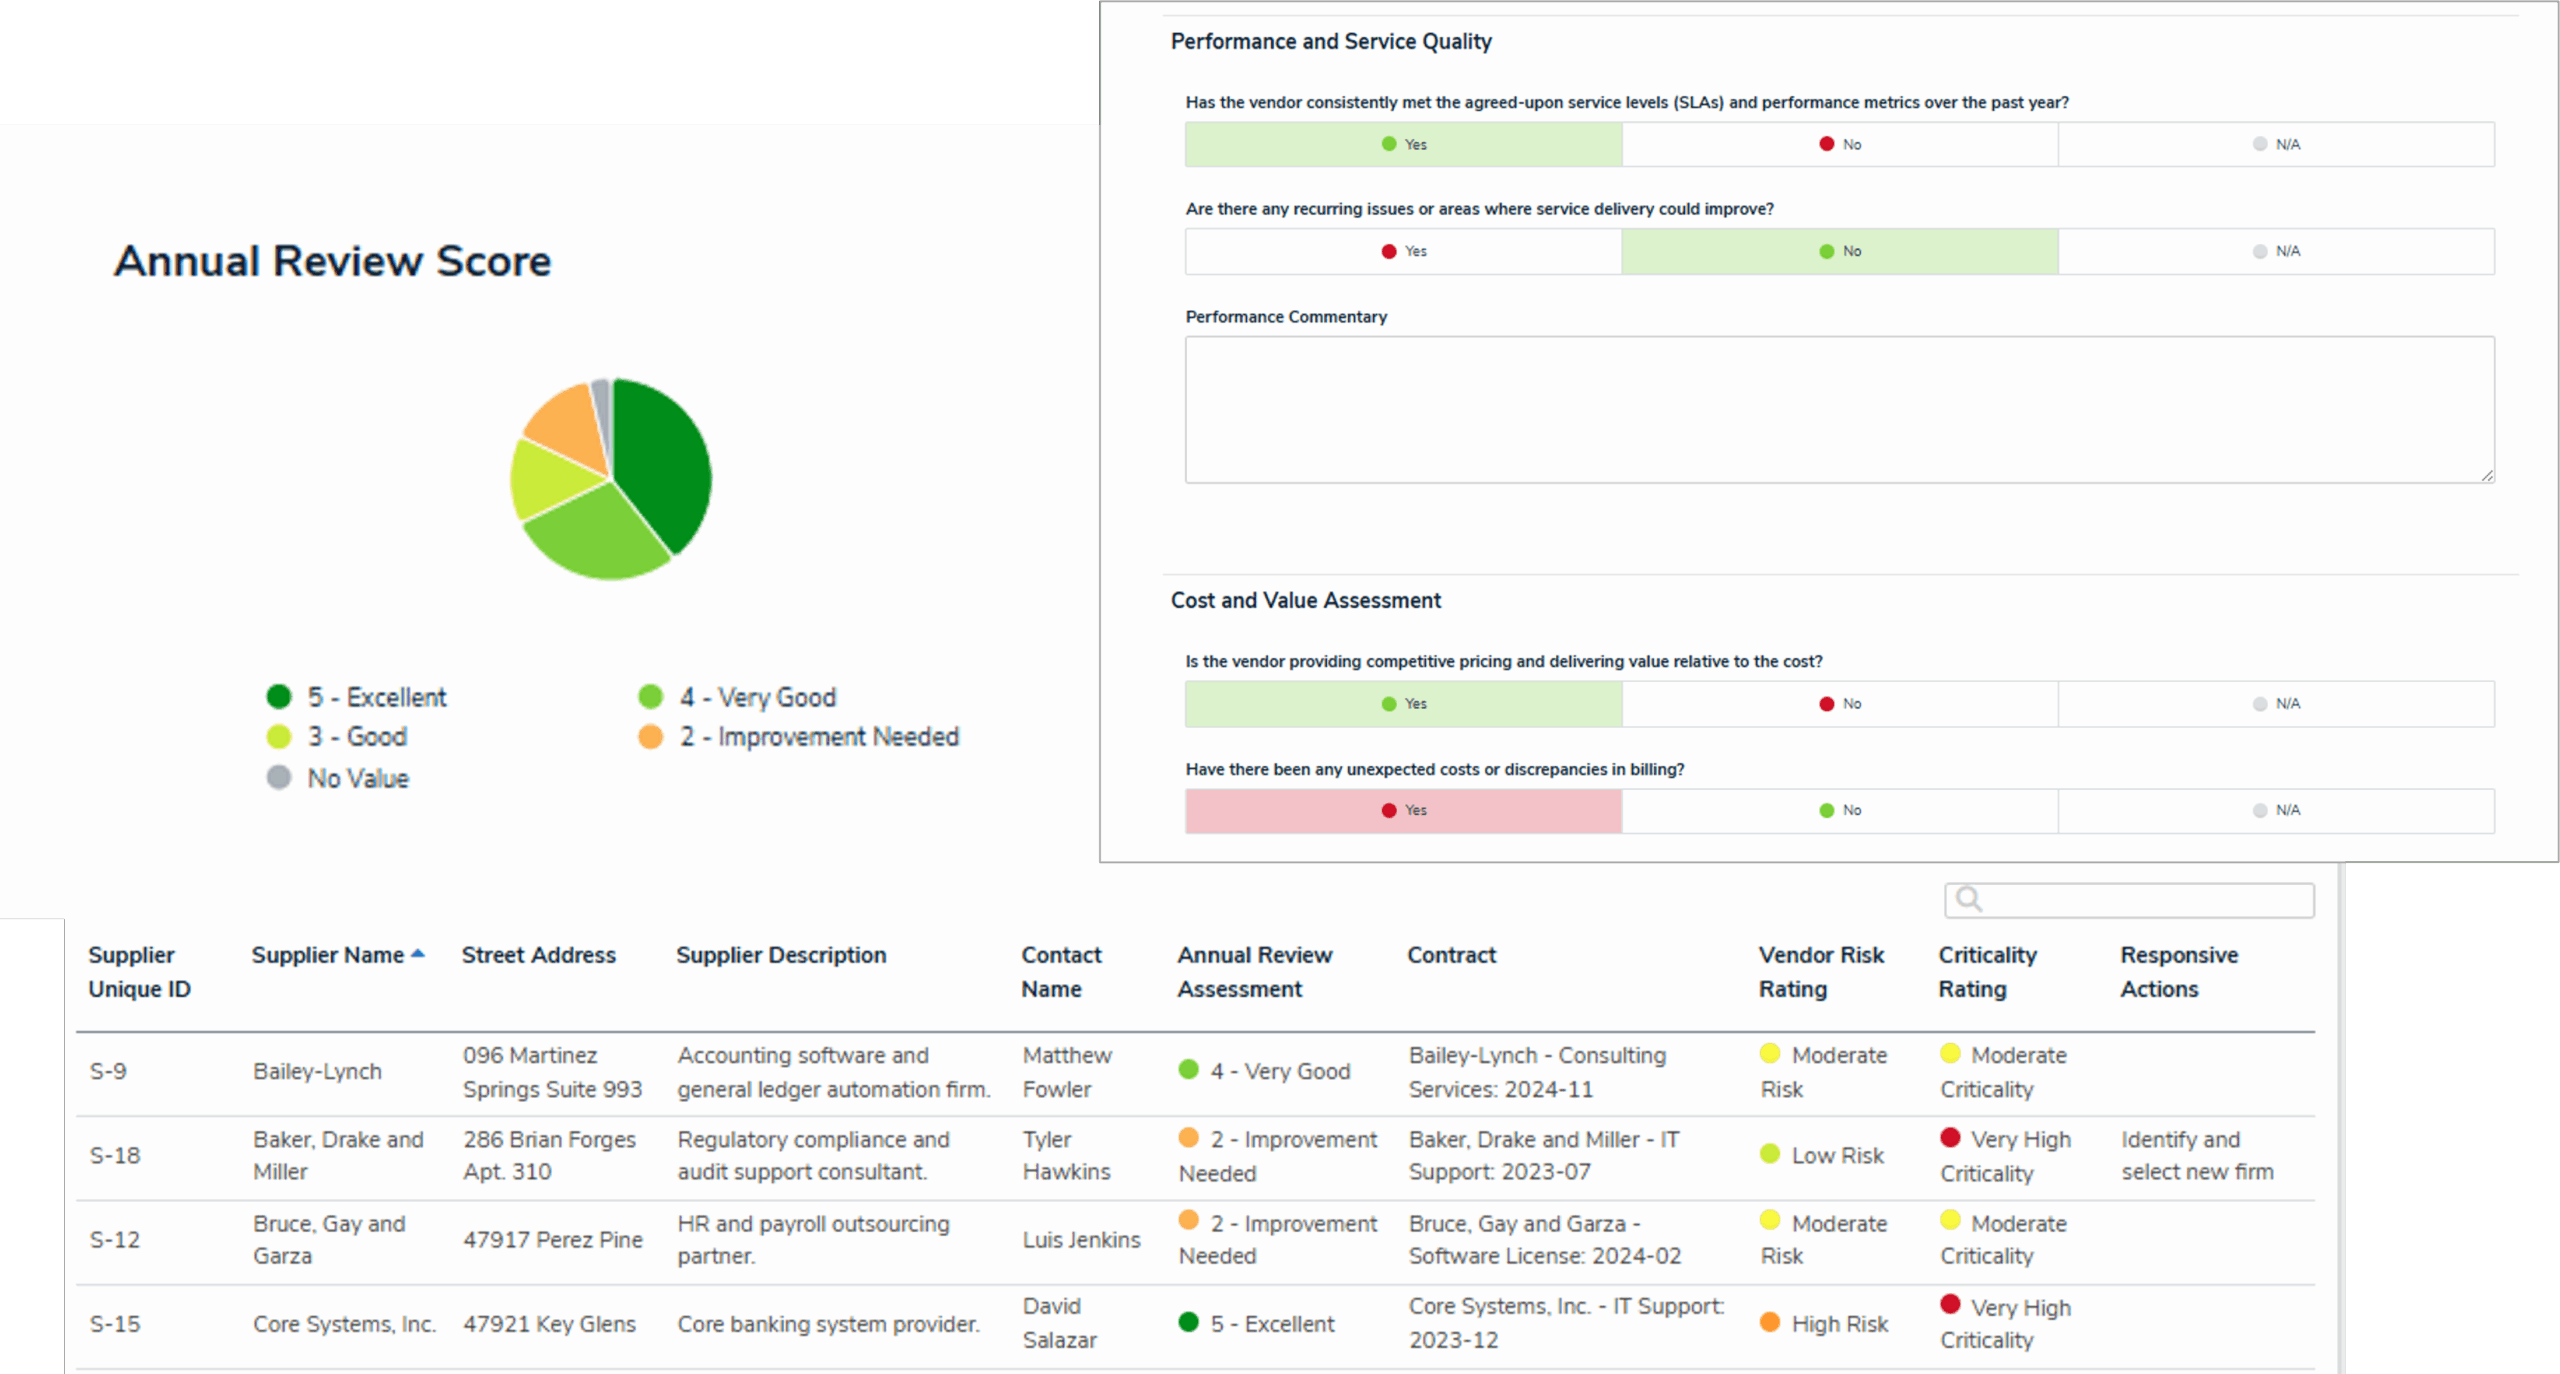
Task: Sort by Criticality Rating column header
Action: coord(1986,971)
